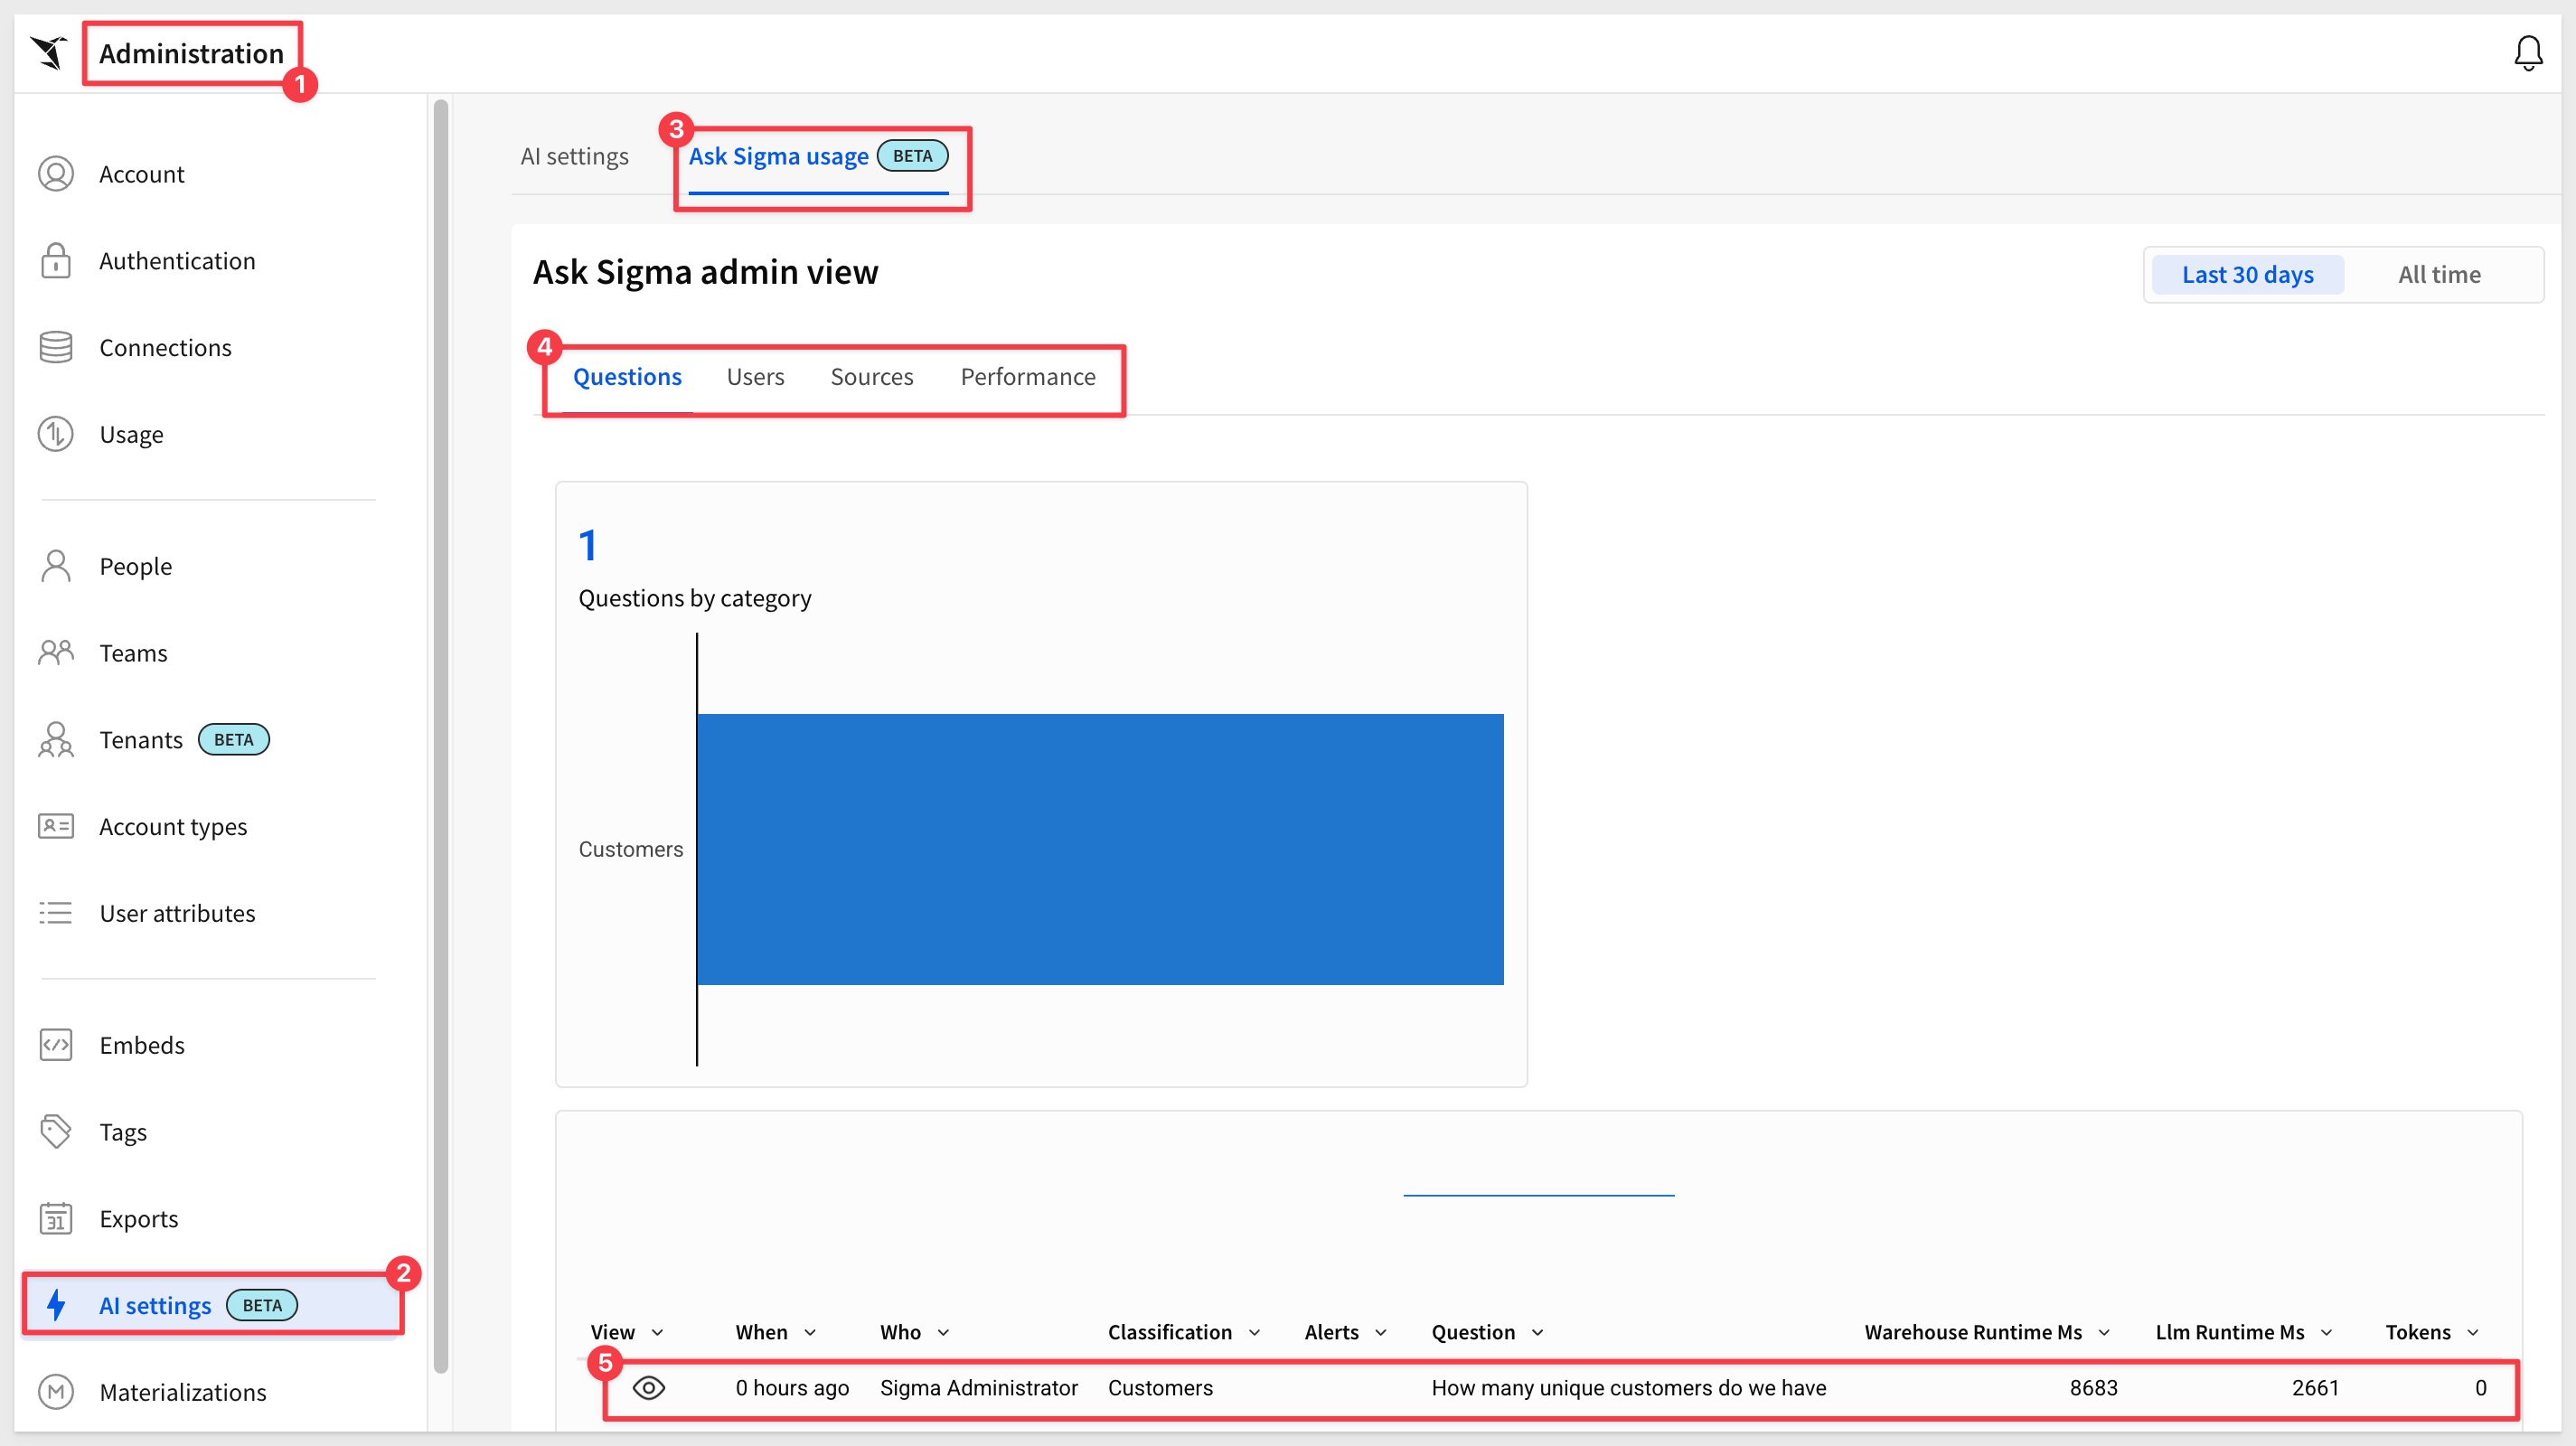
Task: Open the Classification column dropdown arrow
Action: coord(1254,1333)
